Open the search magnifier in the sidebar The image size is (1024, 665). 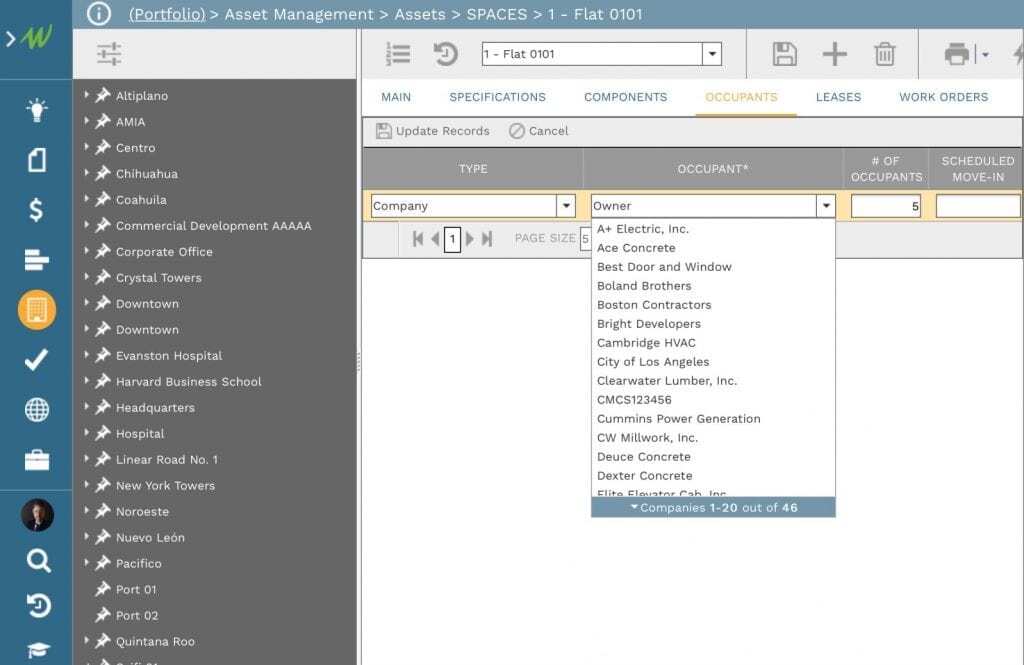tap(38, 560)
